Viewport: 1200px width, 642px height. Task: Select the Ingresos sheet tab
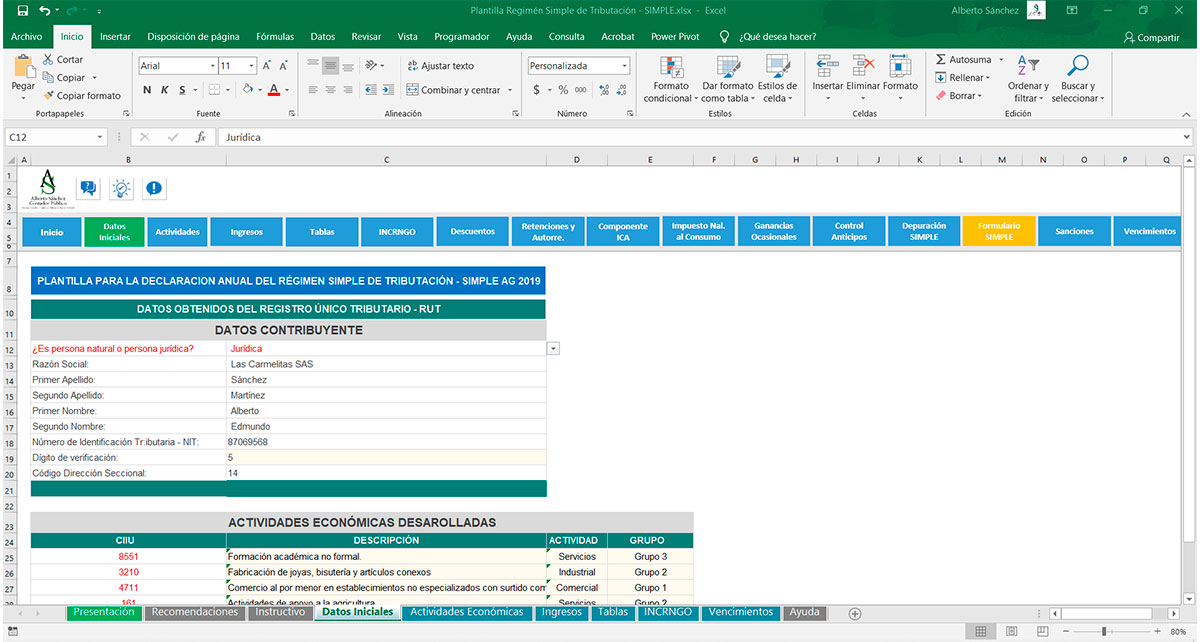561,612
